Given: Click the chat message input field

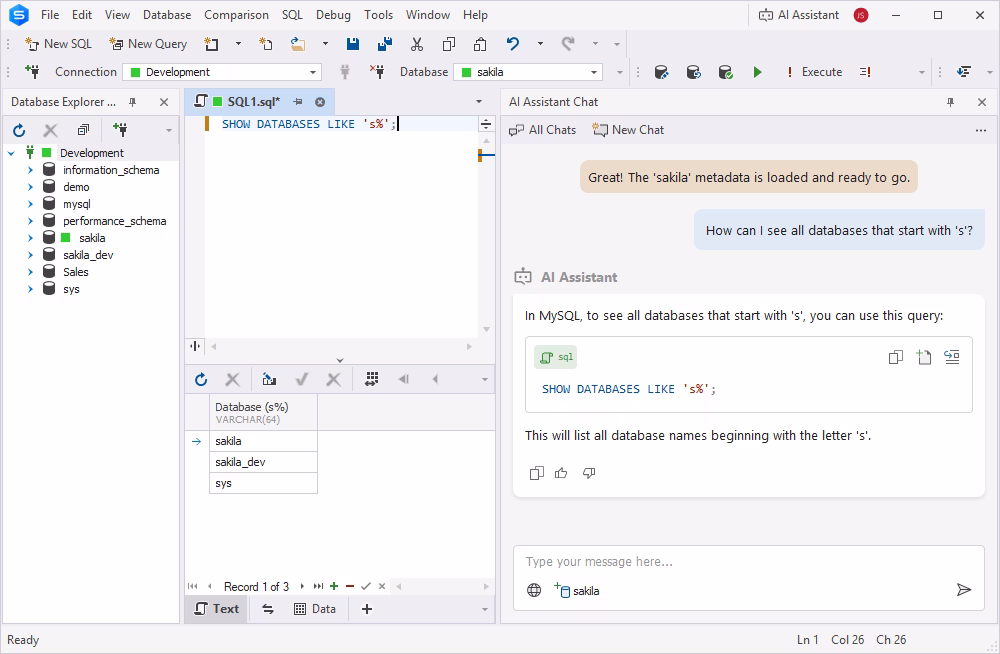Looking at the screenshot, I should [x=749, y=562].
